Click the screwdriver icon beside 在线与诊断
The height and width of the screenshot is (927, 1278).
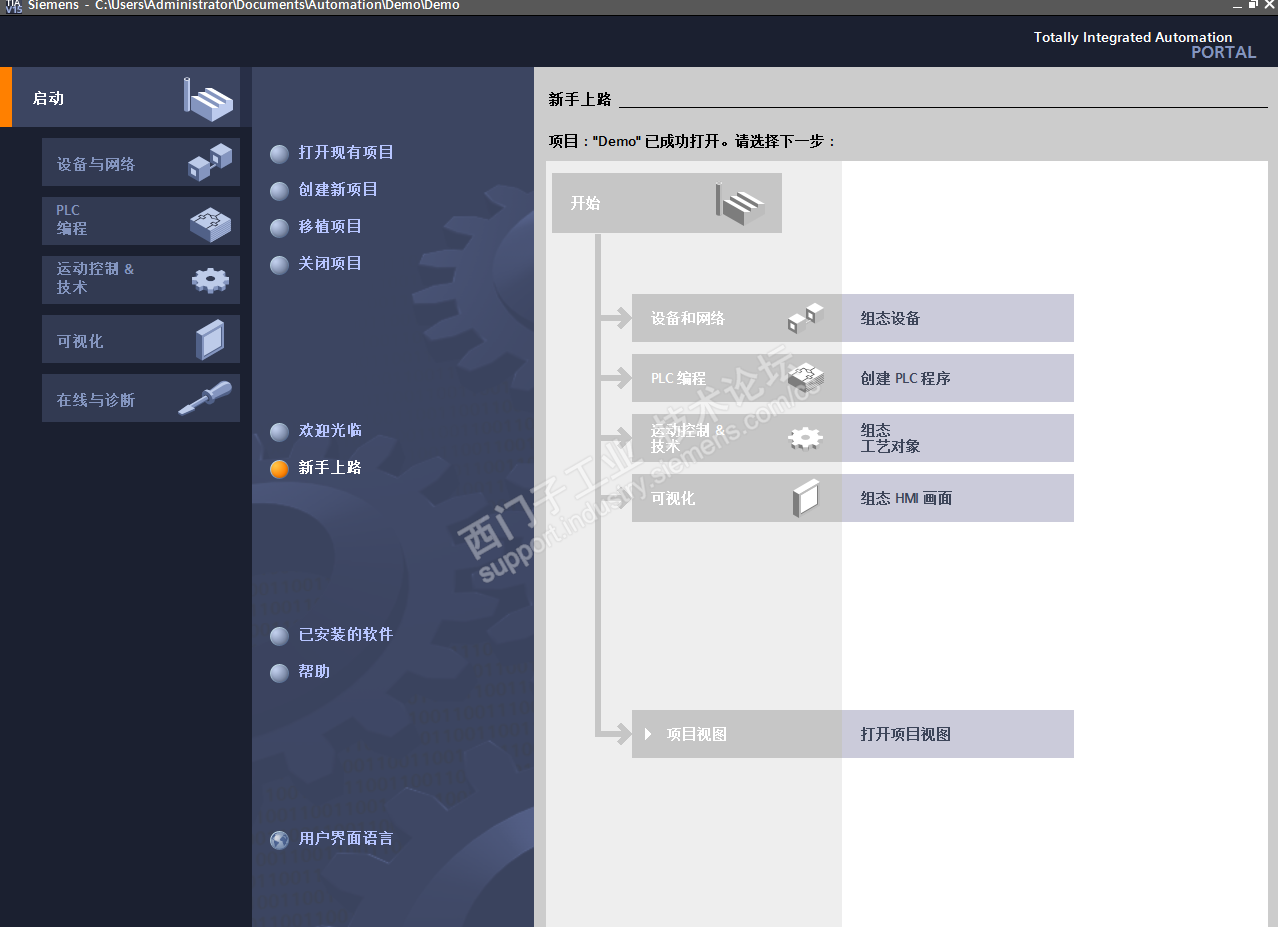[205, 398]
